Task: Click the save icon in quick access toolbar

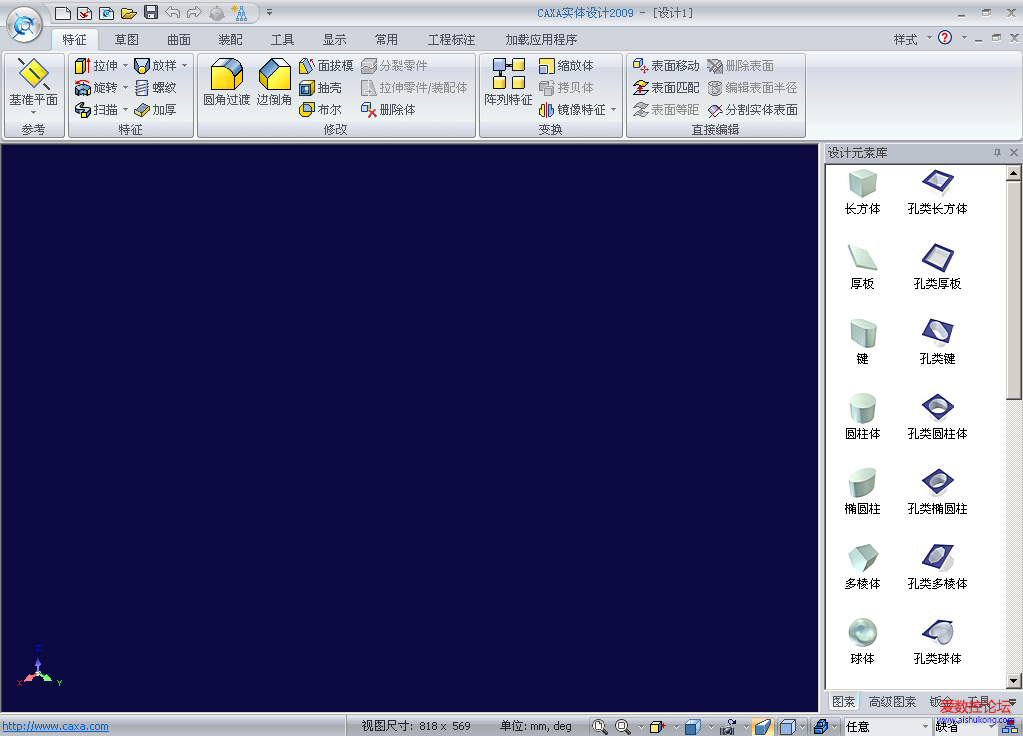Action: [151, 13]
